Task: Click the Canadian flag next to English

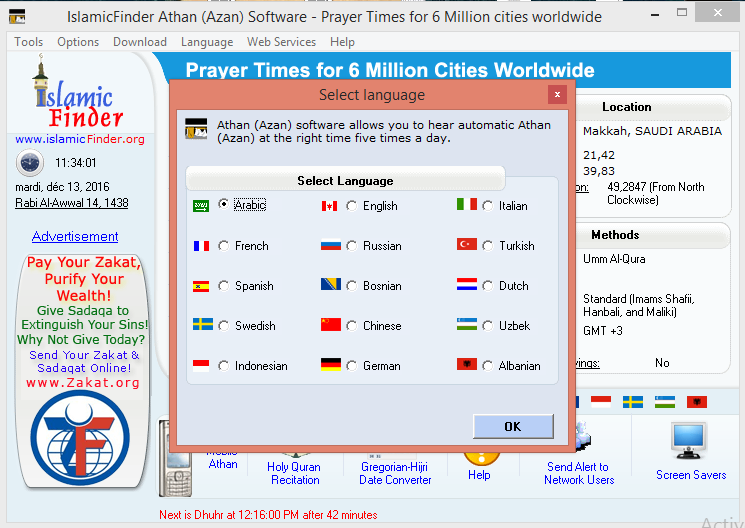Action: pyautogui.click(x=329, y=206)
